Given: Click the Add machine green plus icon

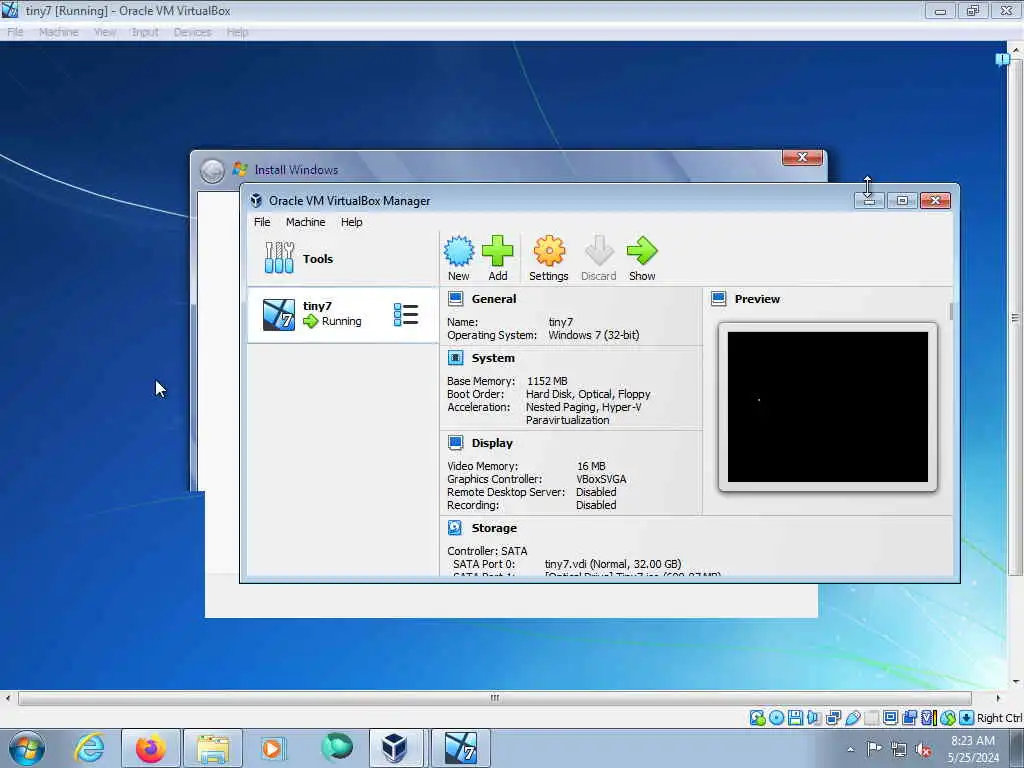Looking at the screenshot, I should pyautogui.click(x=498, y=251).
